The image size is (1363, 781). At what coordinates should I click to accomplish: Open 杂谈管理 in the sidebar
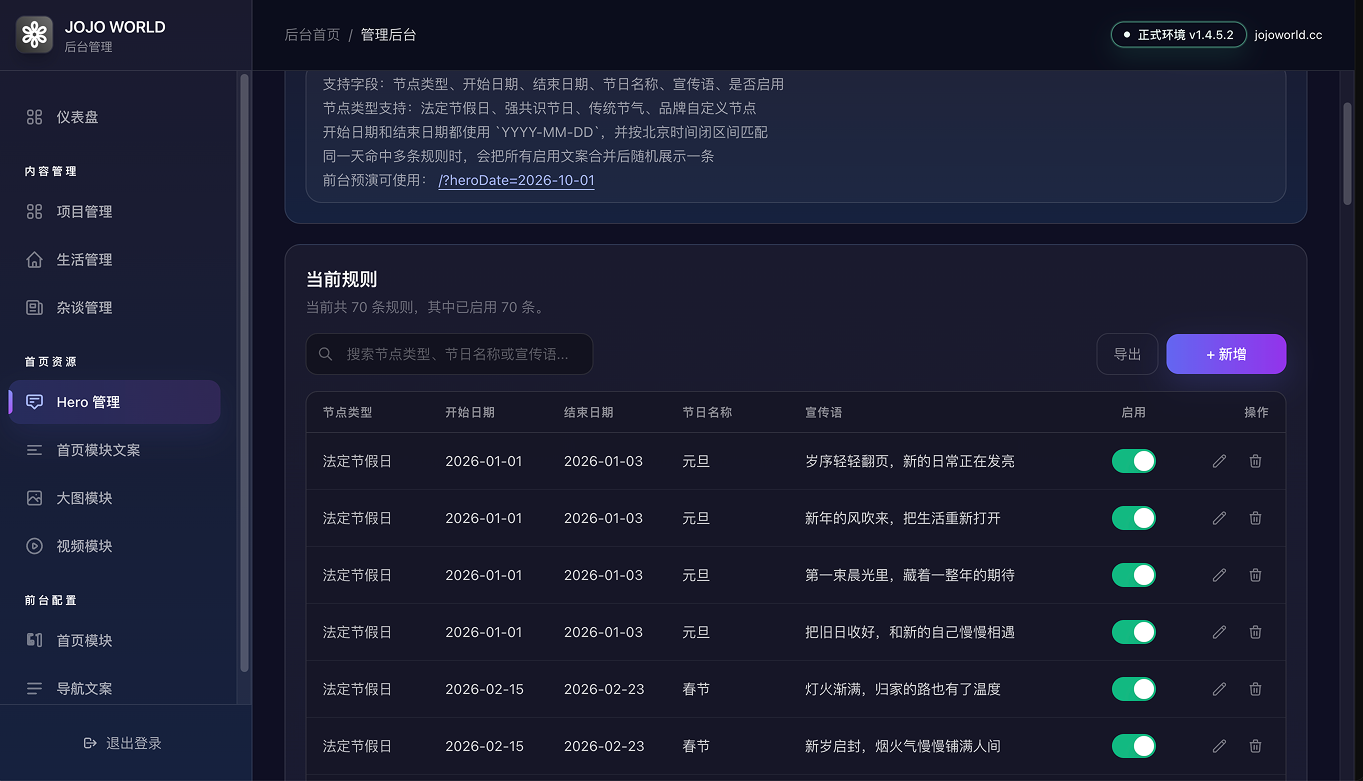[x=114, y=308]
